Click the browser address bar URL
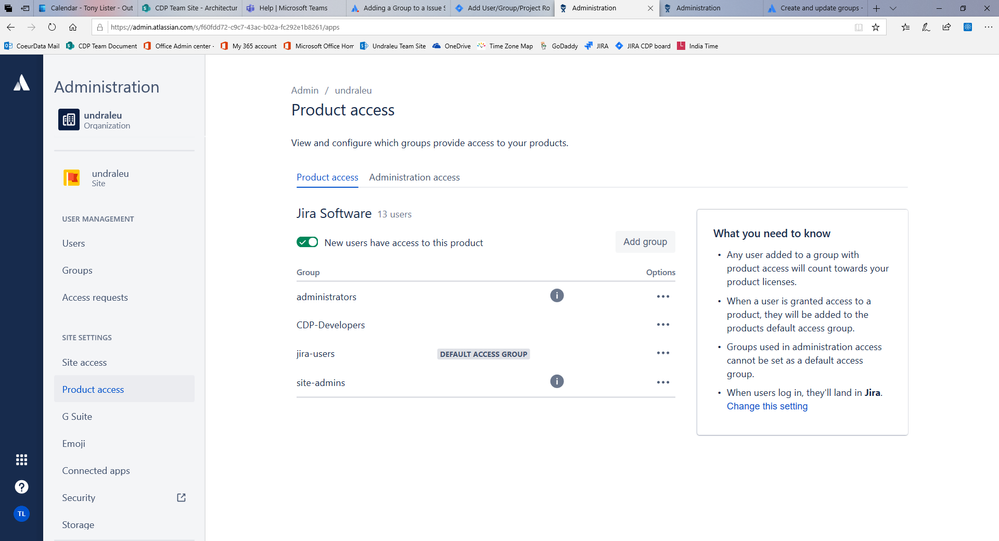Screen dimensions: 999x541 [x=224, y=27]
